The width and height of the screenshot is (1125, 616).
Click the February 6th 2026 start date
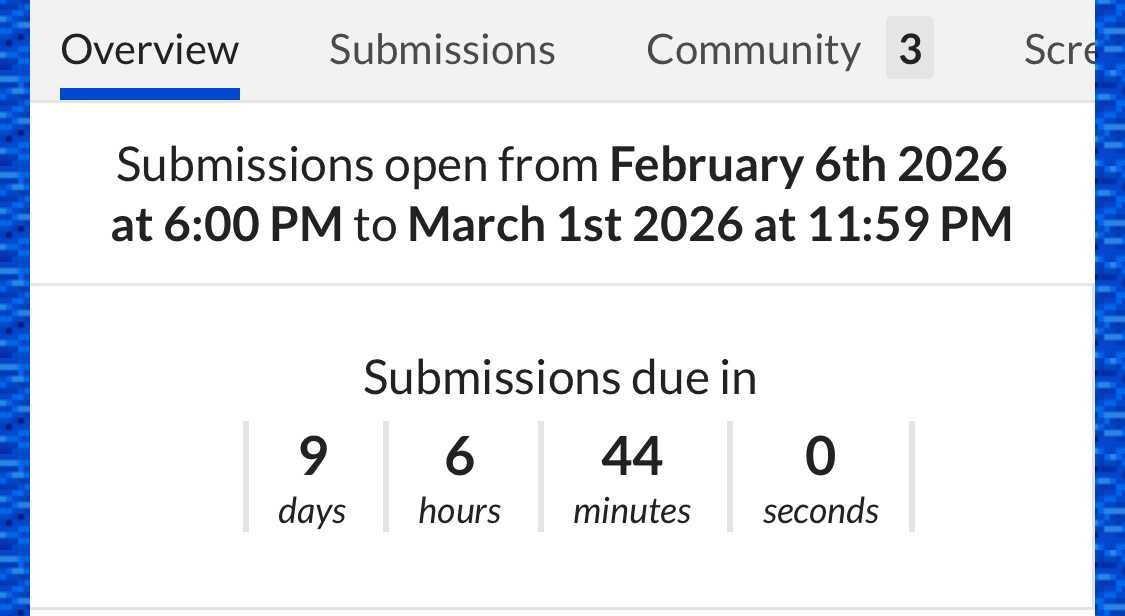pyautogui.click(x=808, y=165)
